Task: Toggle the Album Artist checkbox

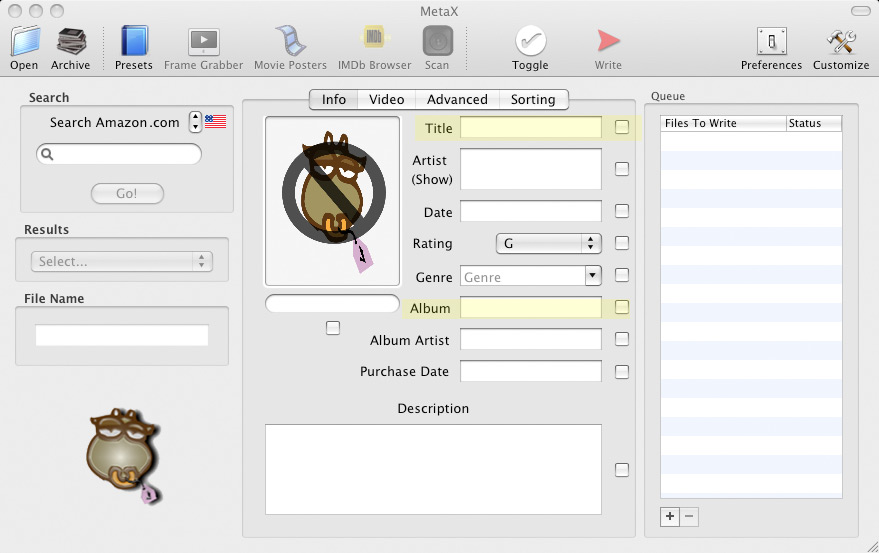Action: [x=622, y=339]
